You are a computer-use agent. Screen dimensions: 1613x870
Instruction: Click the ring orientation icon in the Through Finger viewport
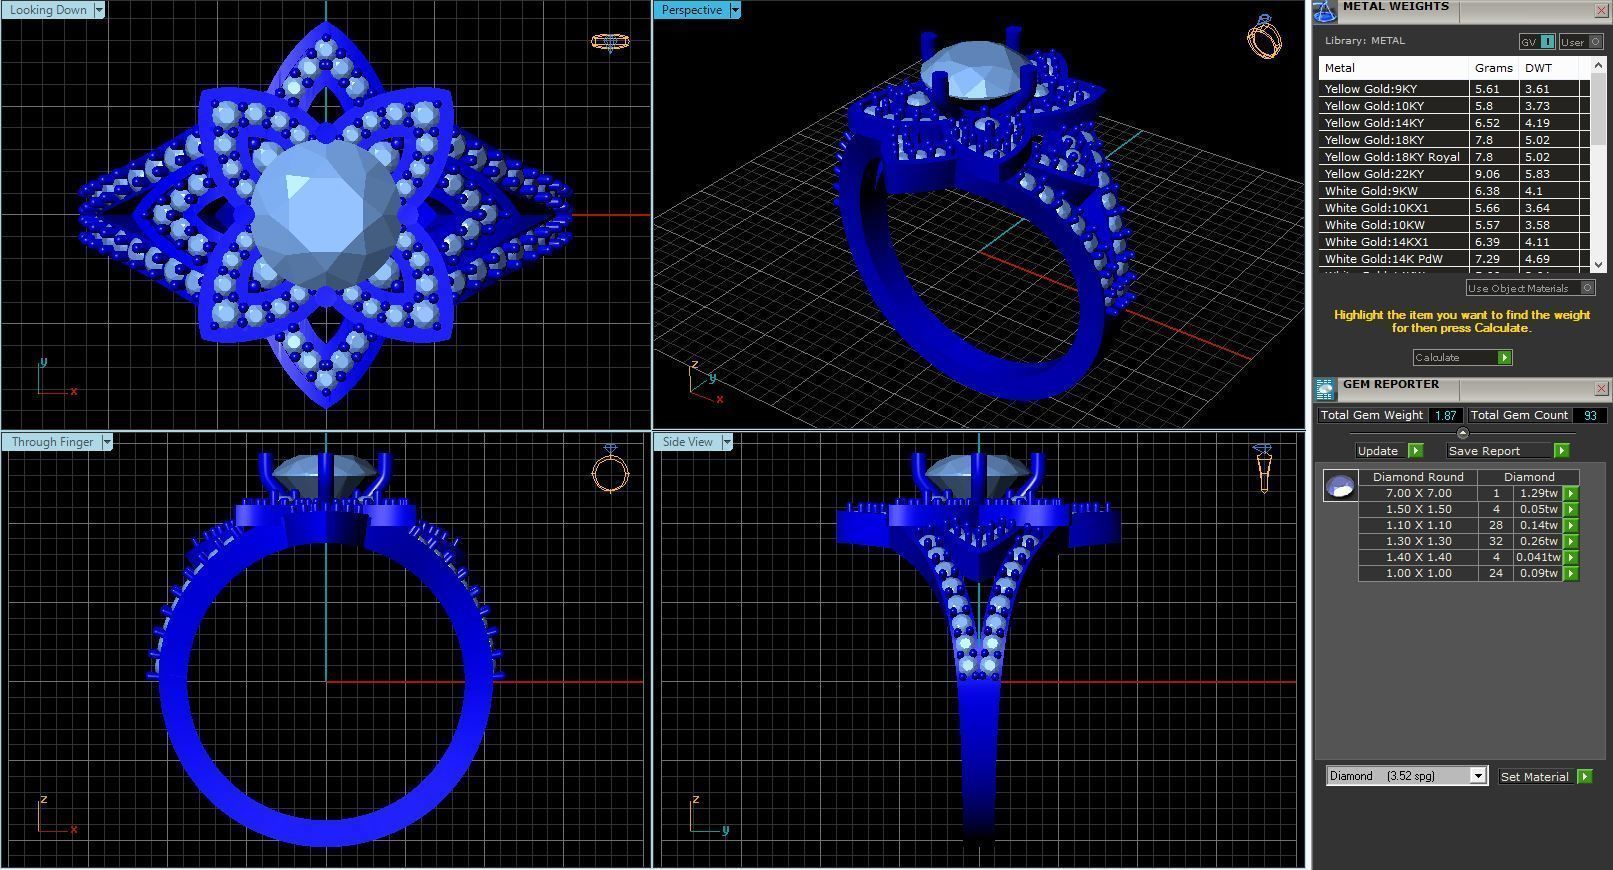tap(610, 470)
